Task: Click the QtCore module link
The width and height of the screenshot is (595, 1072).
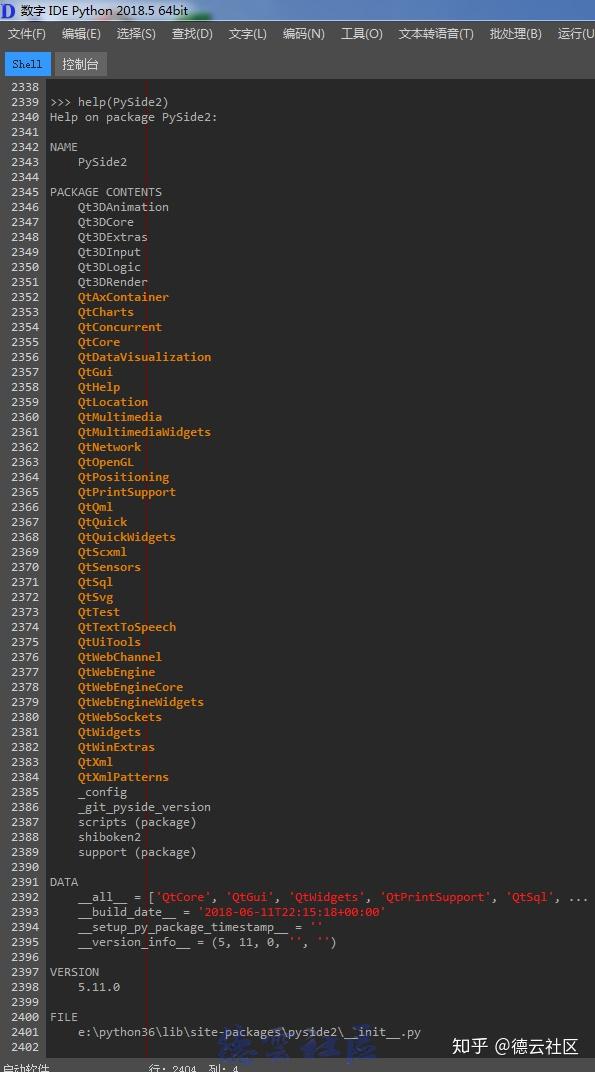Action: (x=94, y=342)
